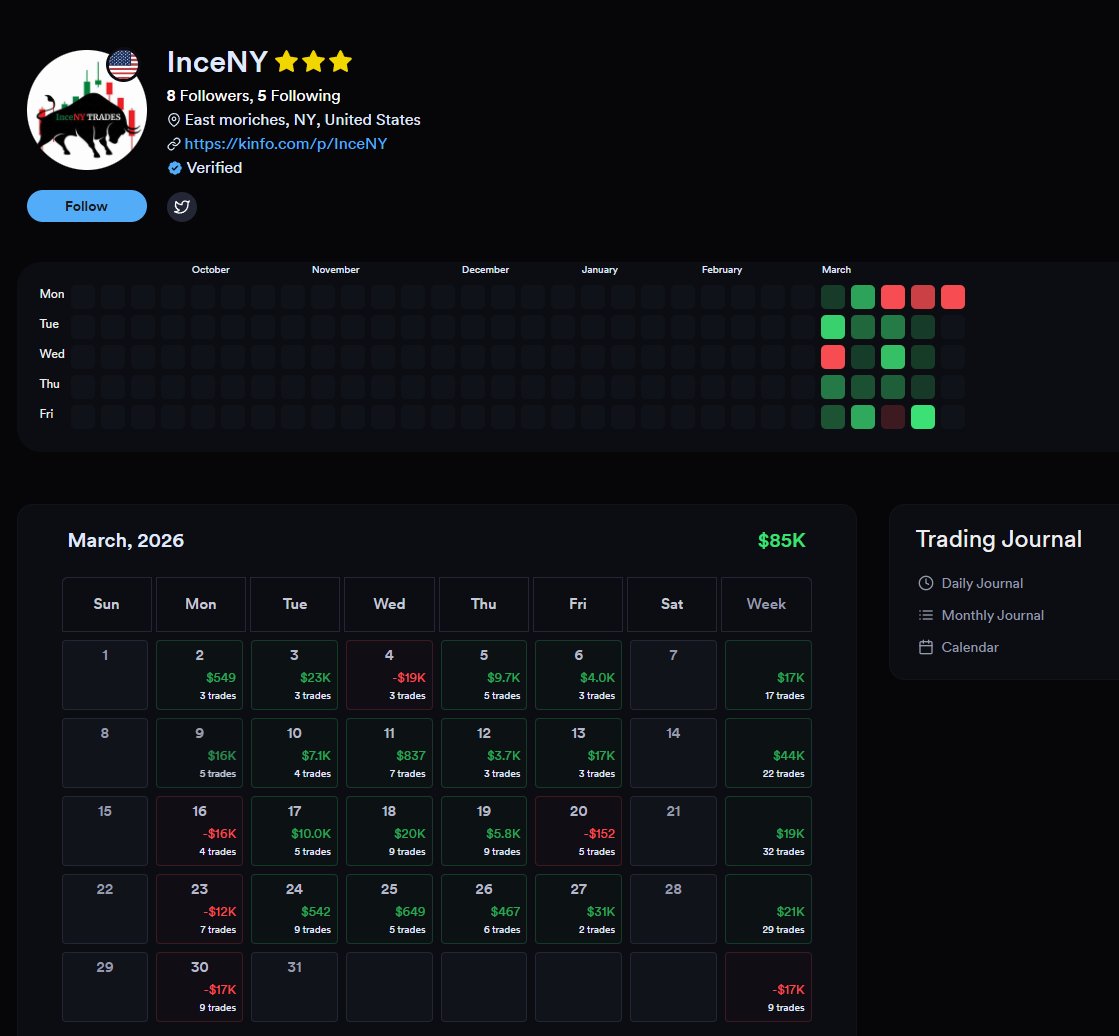The height and width of the screenshot is (1036, 1119).
Task: Click the clock icon next to Daily Journal
Action: (926, 583)
